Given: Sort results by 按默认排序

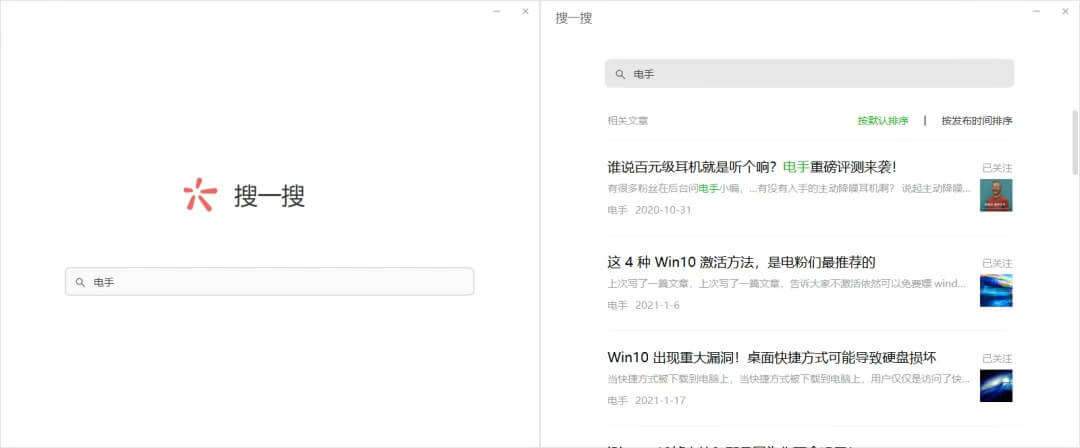Looking at the screenshot, I should [x=883, y=121].
